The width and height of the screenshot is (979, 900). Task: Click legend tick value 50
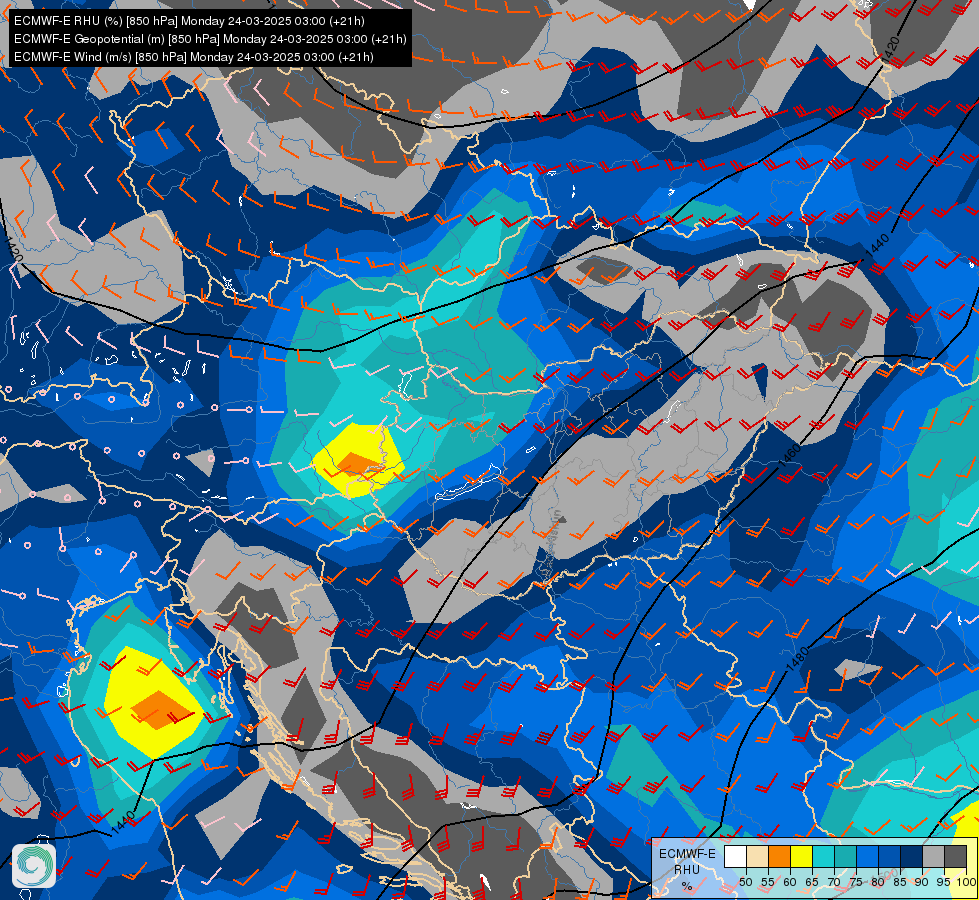[746, 882]
